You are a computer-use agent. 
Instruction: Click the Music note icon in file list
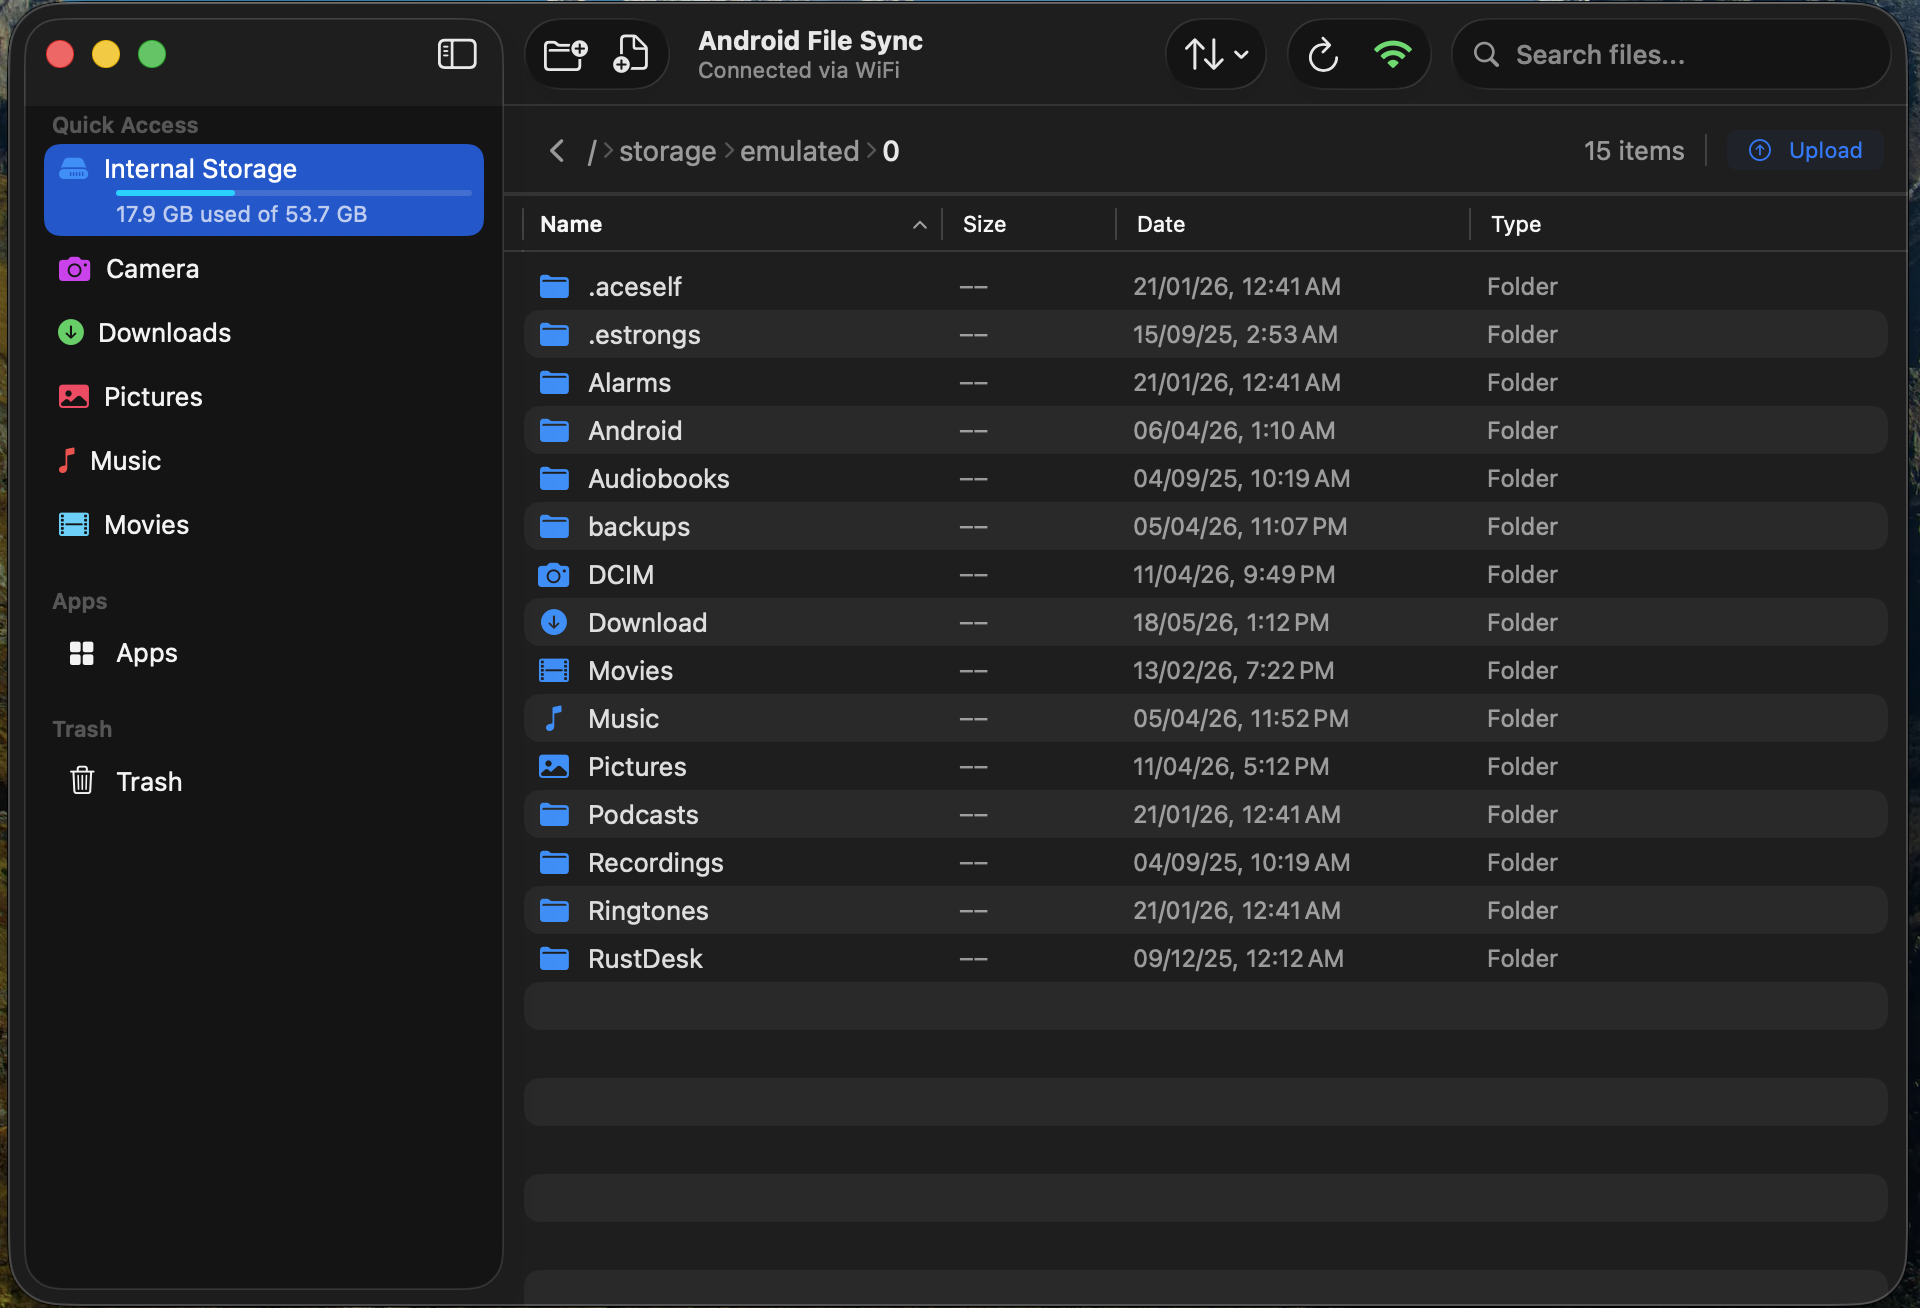pyautogui.click(x=554, y=719)
